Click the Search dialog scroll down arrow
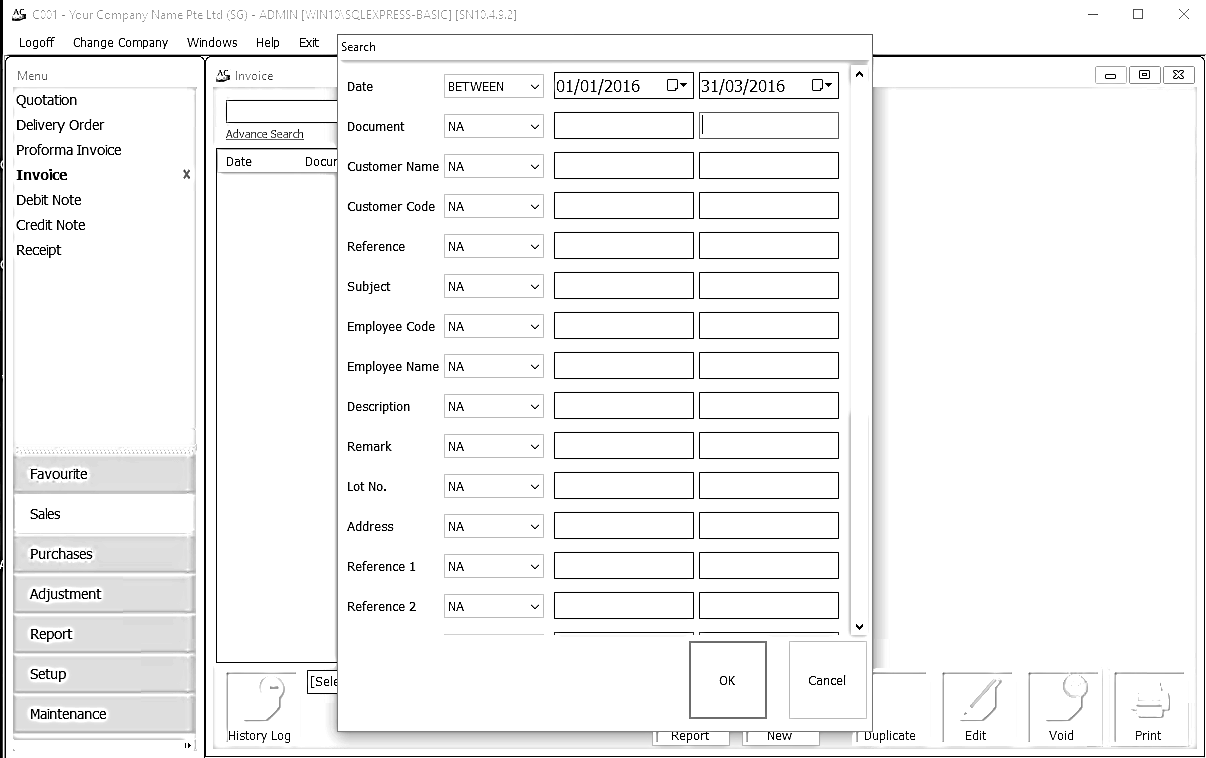Viewport: 1206px width, 758px height. coord(858,626)
